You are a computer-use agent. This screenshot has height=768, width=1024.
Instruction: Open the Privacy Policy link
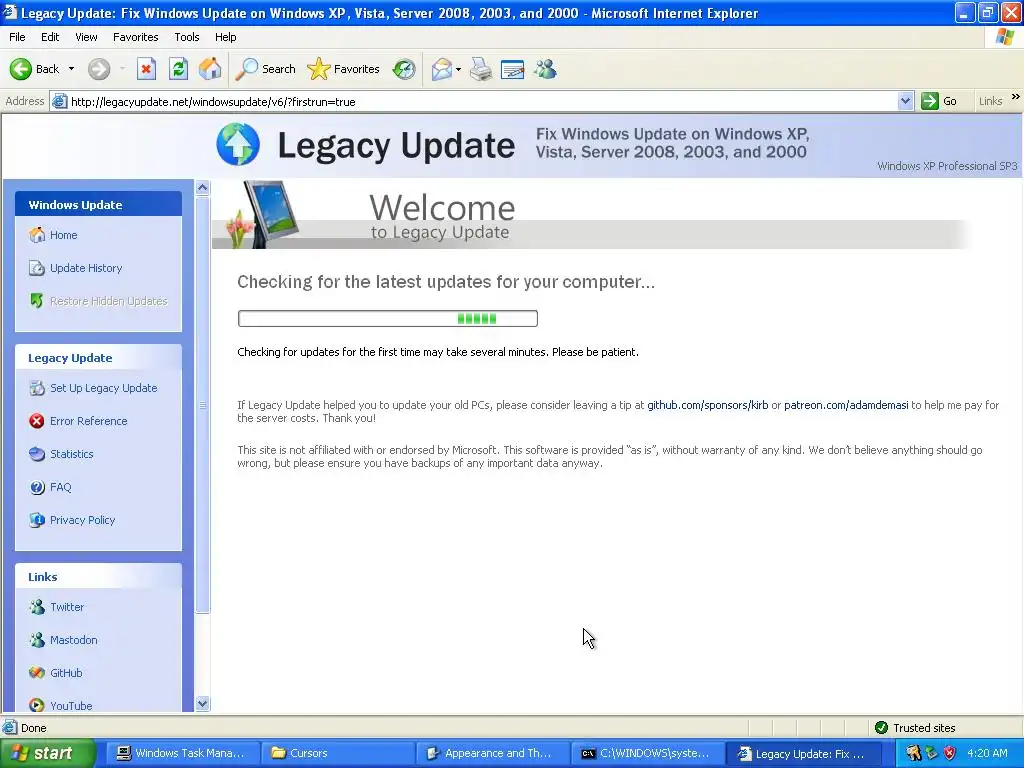click(82, 520)
